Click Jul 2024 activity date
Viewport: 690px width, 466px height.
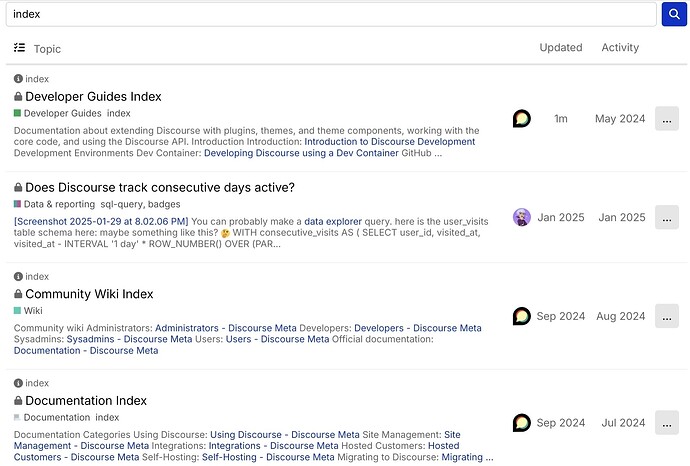click(623, 423)
